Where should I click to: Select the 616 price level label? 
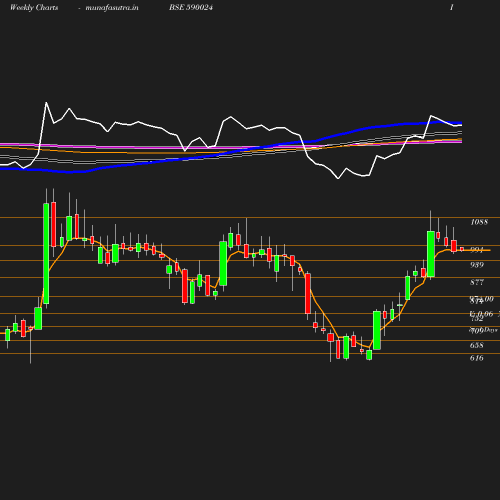tap(477, 358)
